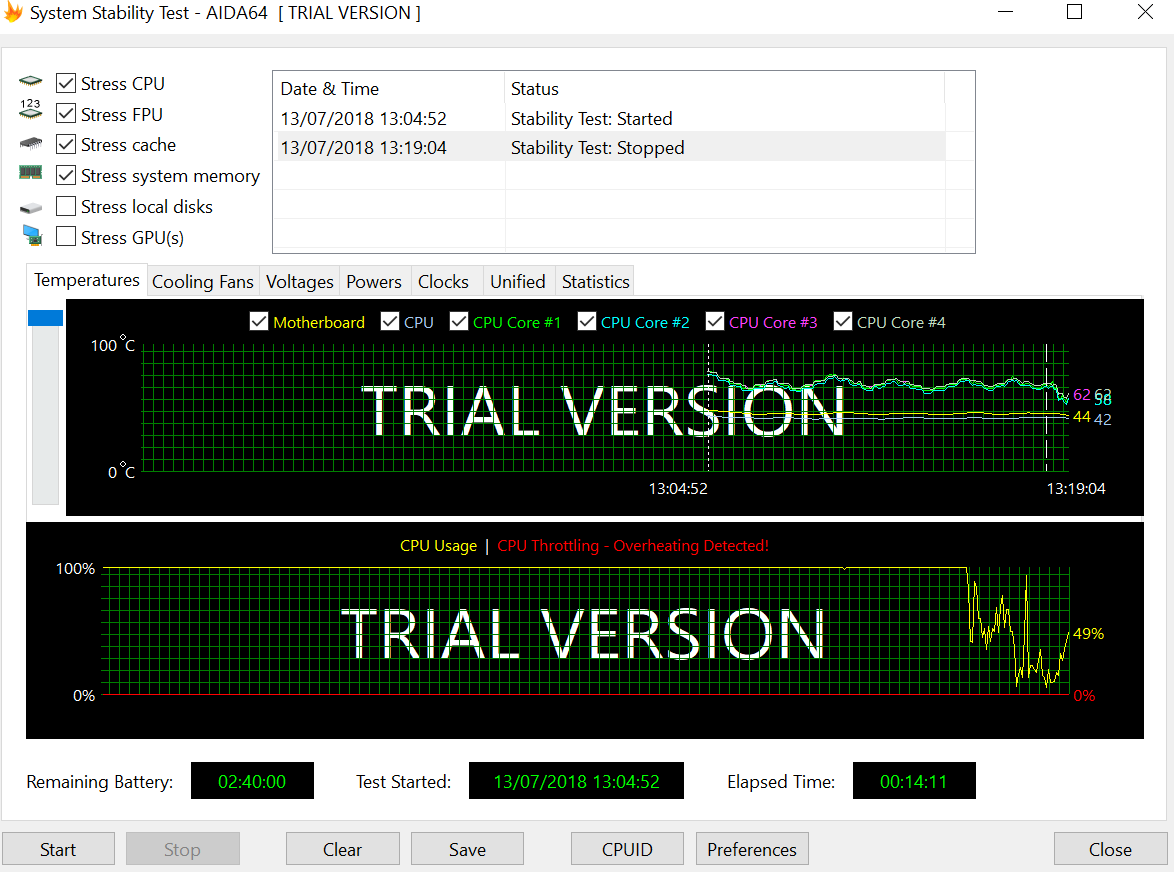Hide Motherboard temperature graph line
Screen dimensions: 1174x872
(x=259, y=322)
